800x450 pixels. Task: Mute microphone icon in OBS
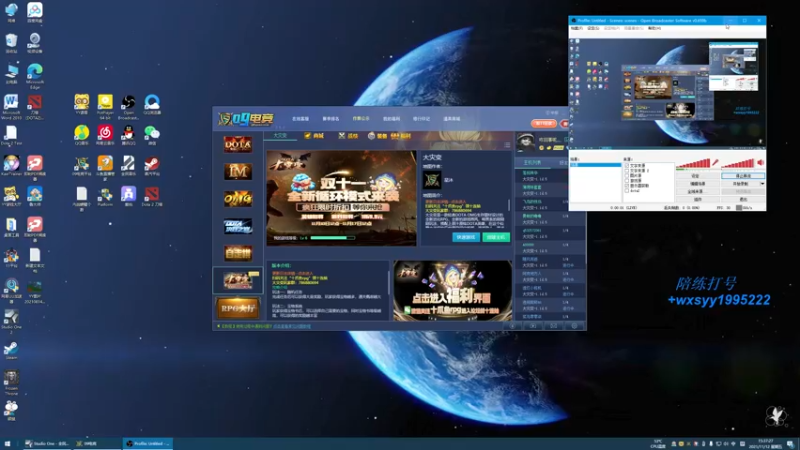(x=715, y=163)
